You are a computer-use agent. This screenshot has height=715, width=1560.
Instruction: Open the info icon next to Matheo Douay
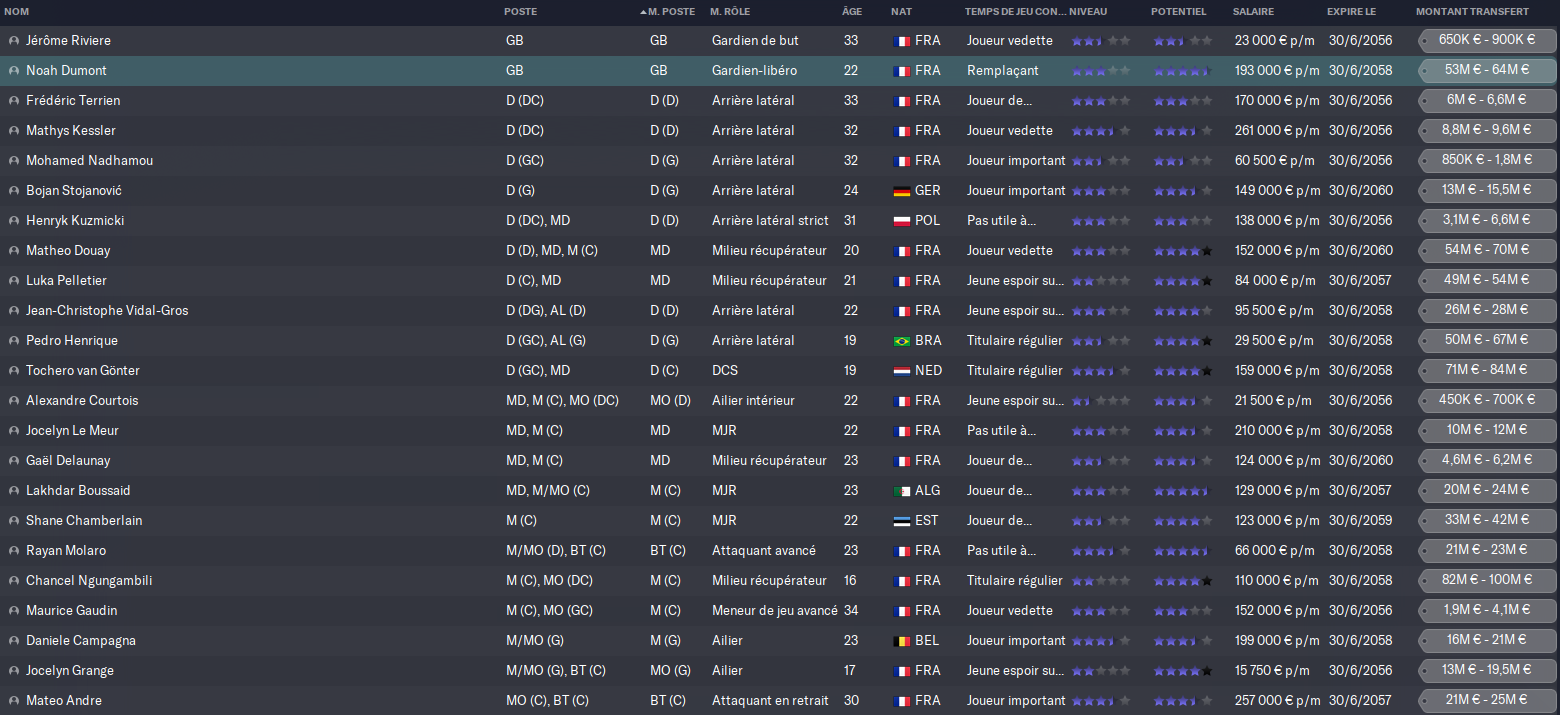coord(14,251)
